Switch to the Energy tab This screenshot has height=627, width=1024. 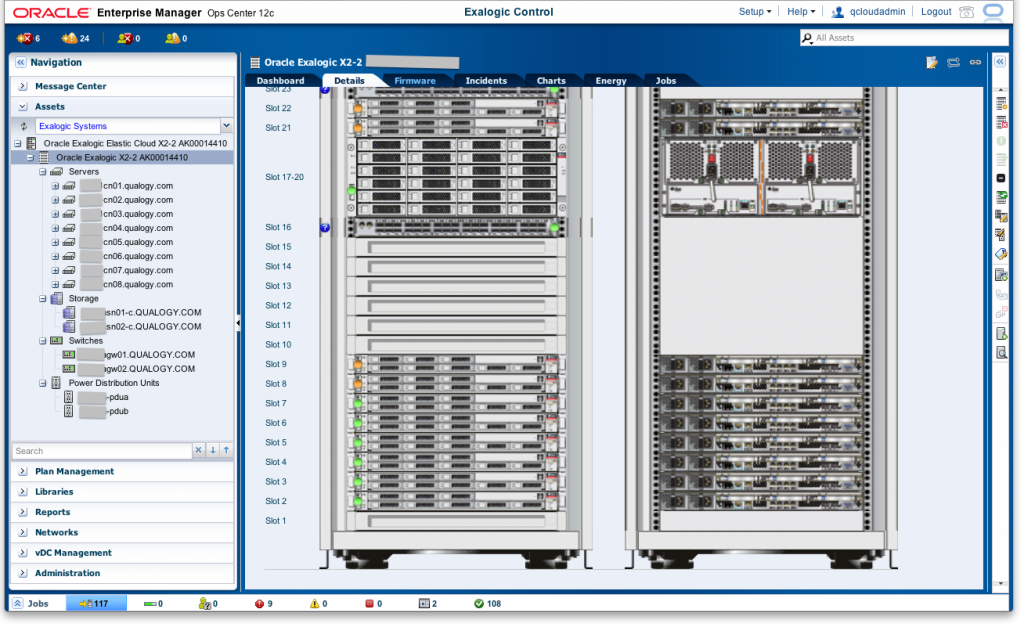[611, 80]
